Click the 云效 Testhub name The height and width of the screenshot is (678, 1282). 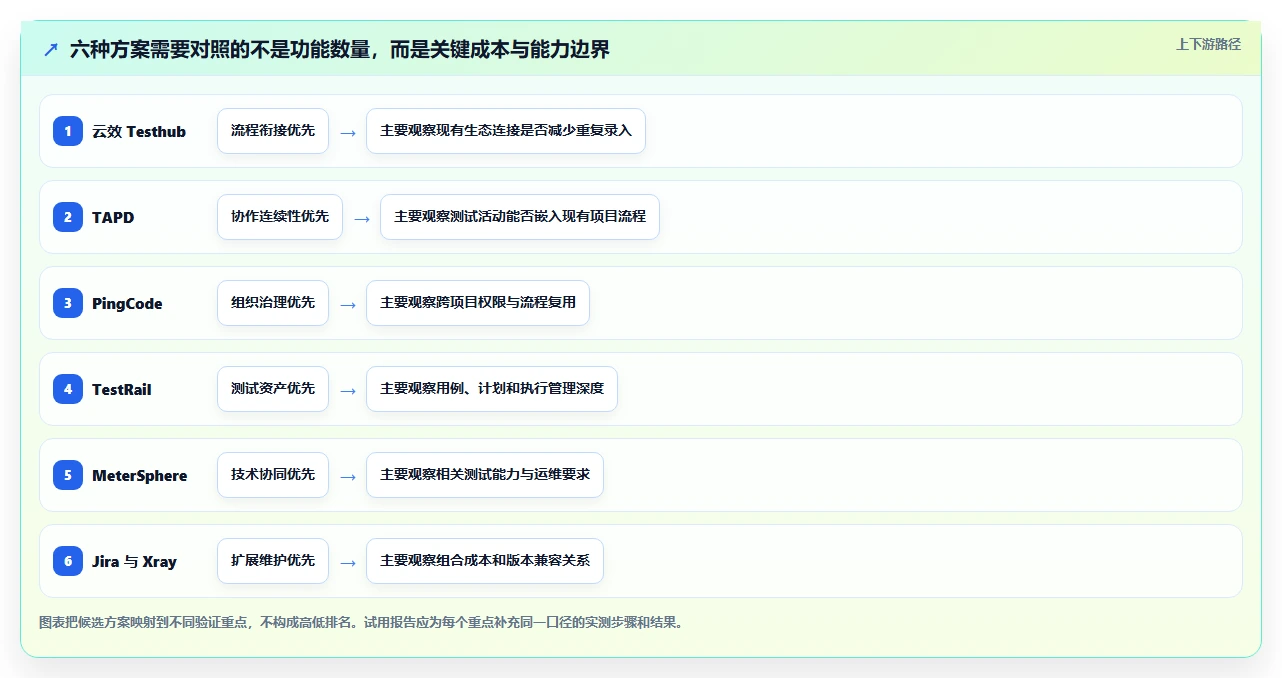click(x=139, y=132)
